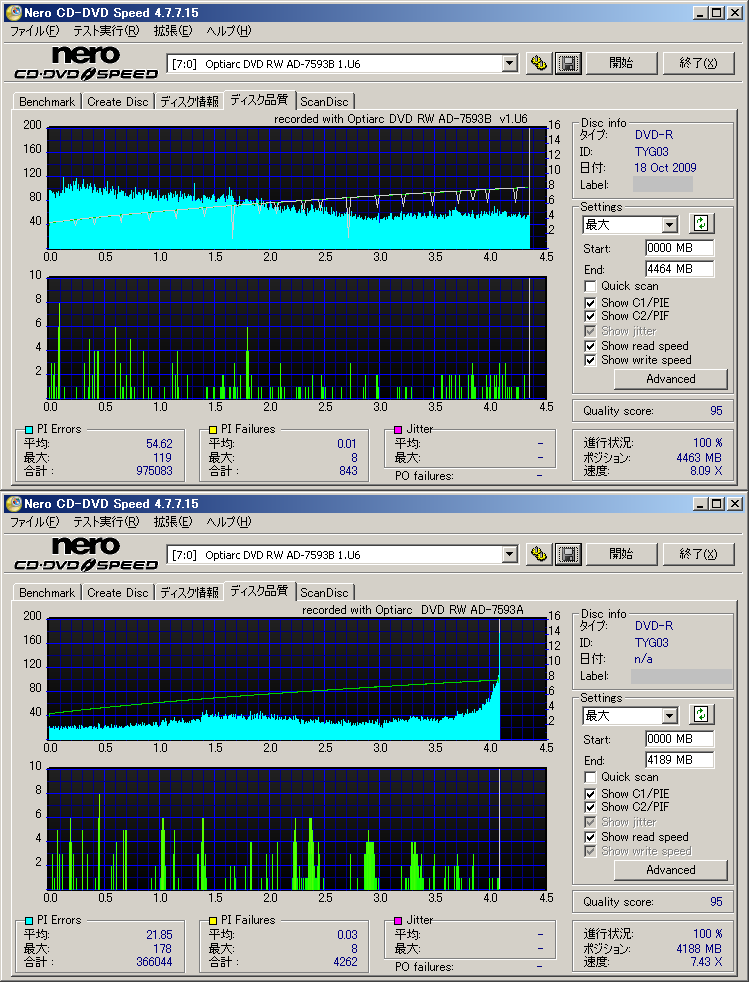Image resolution: width=749 pixels, height=982 pixels.
Task: Open speed setting dropdown in bottom window
Action: 669,715
